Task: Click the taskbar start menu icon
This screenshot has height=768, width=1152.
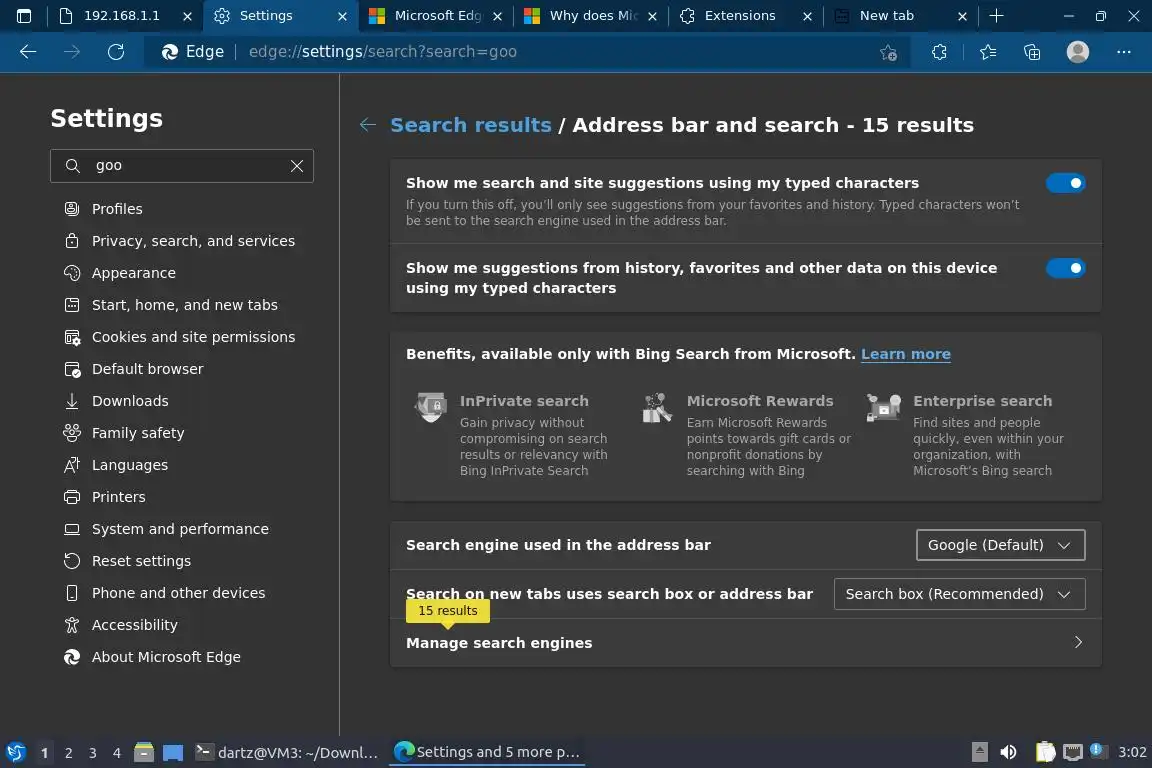Action: pyautogui.click(x=15, y=752)
